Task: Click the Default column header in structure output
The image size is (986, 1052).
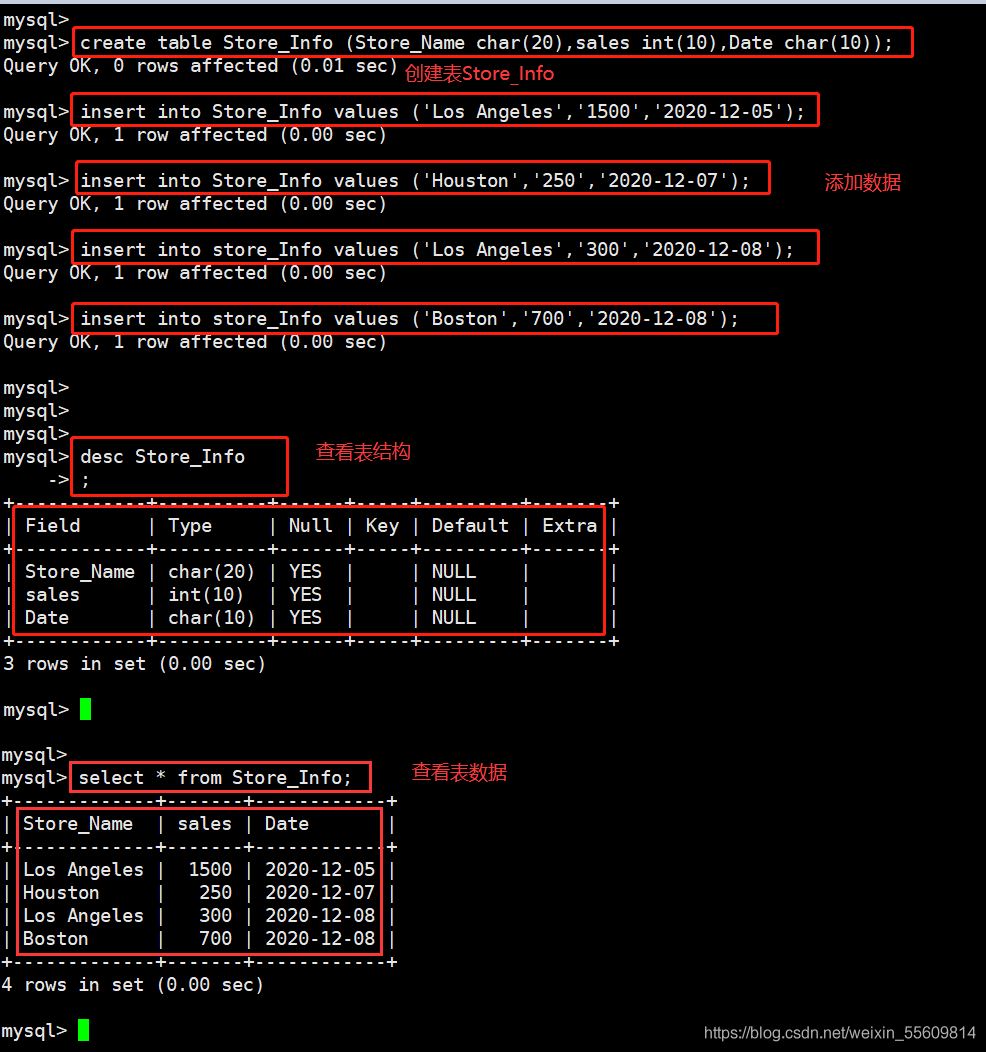Action: pyautogui.click(x=469, y=525)
